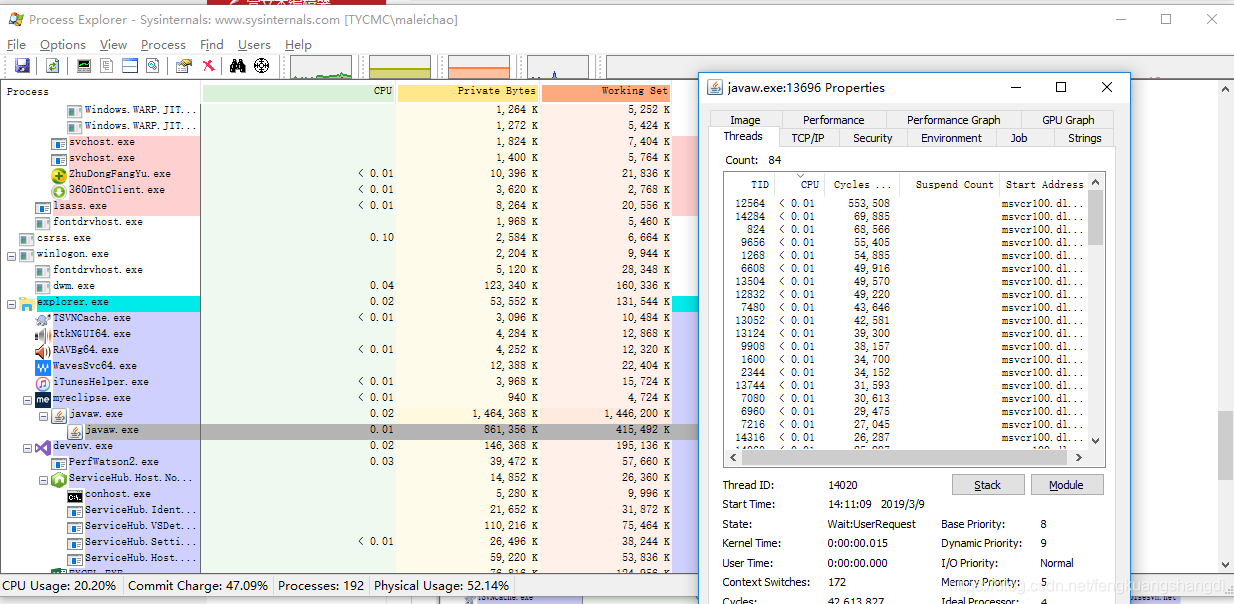
Task: Sort threads by the Cycles column header
Action: [x=862, y=184]
